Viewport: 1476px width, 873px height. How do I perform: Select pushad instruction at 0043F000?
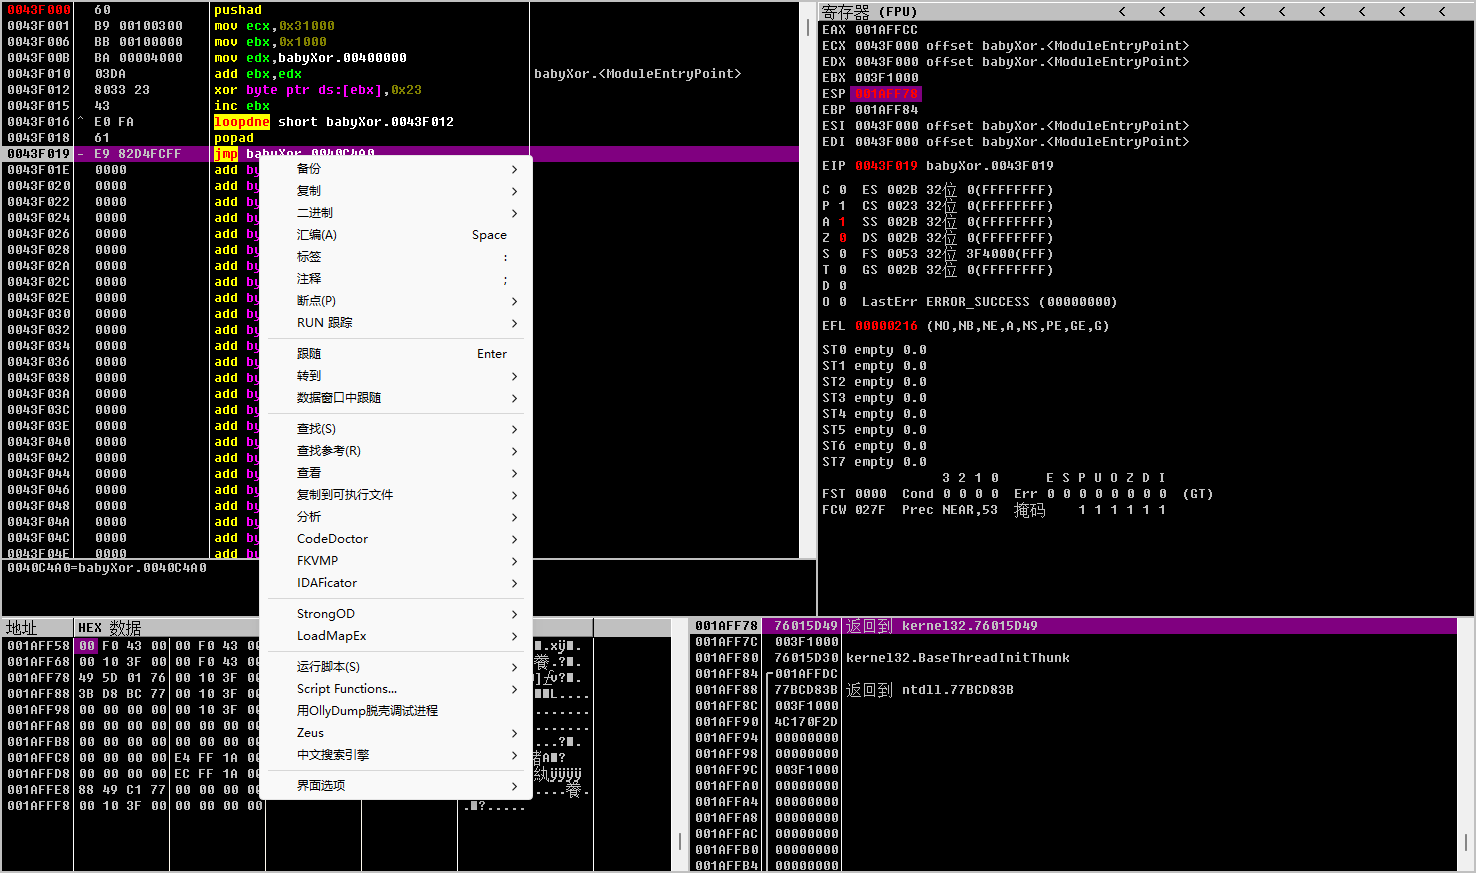coord(238,10)
